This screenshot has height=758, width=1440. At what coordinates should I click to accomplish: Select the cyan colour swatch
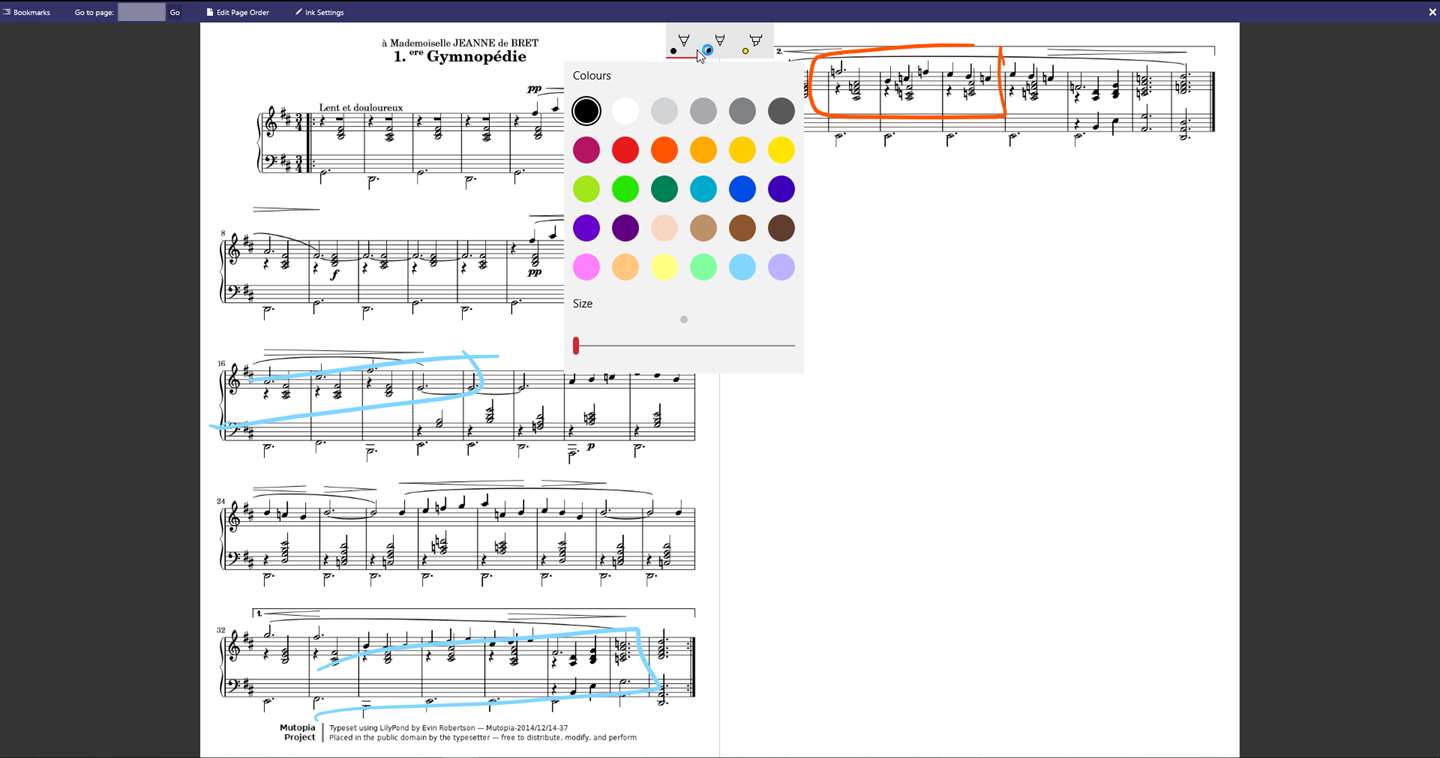tap(704, 189)
